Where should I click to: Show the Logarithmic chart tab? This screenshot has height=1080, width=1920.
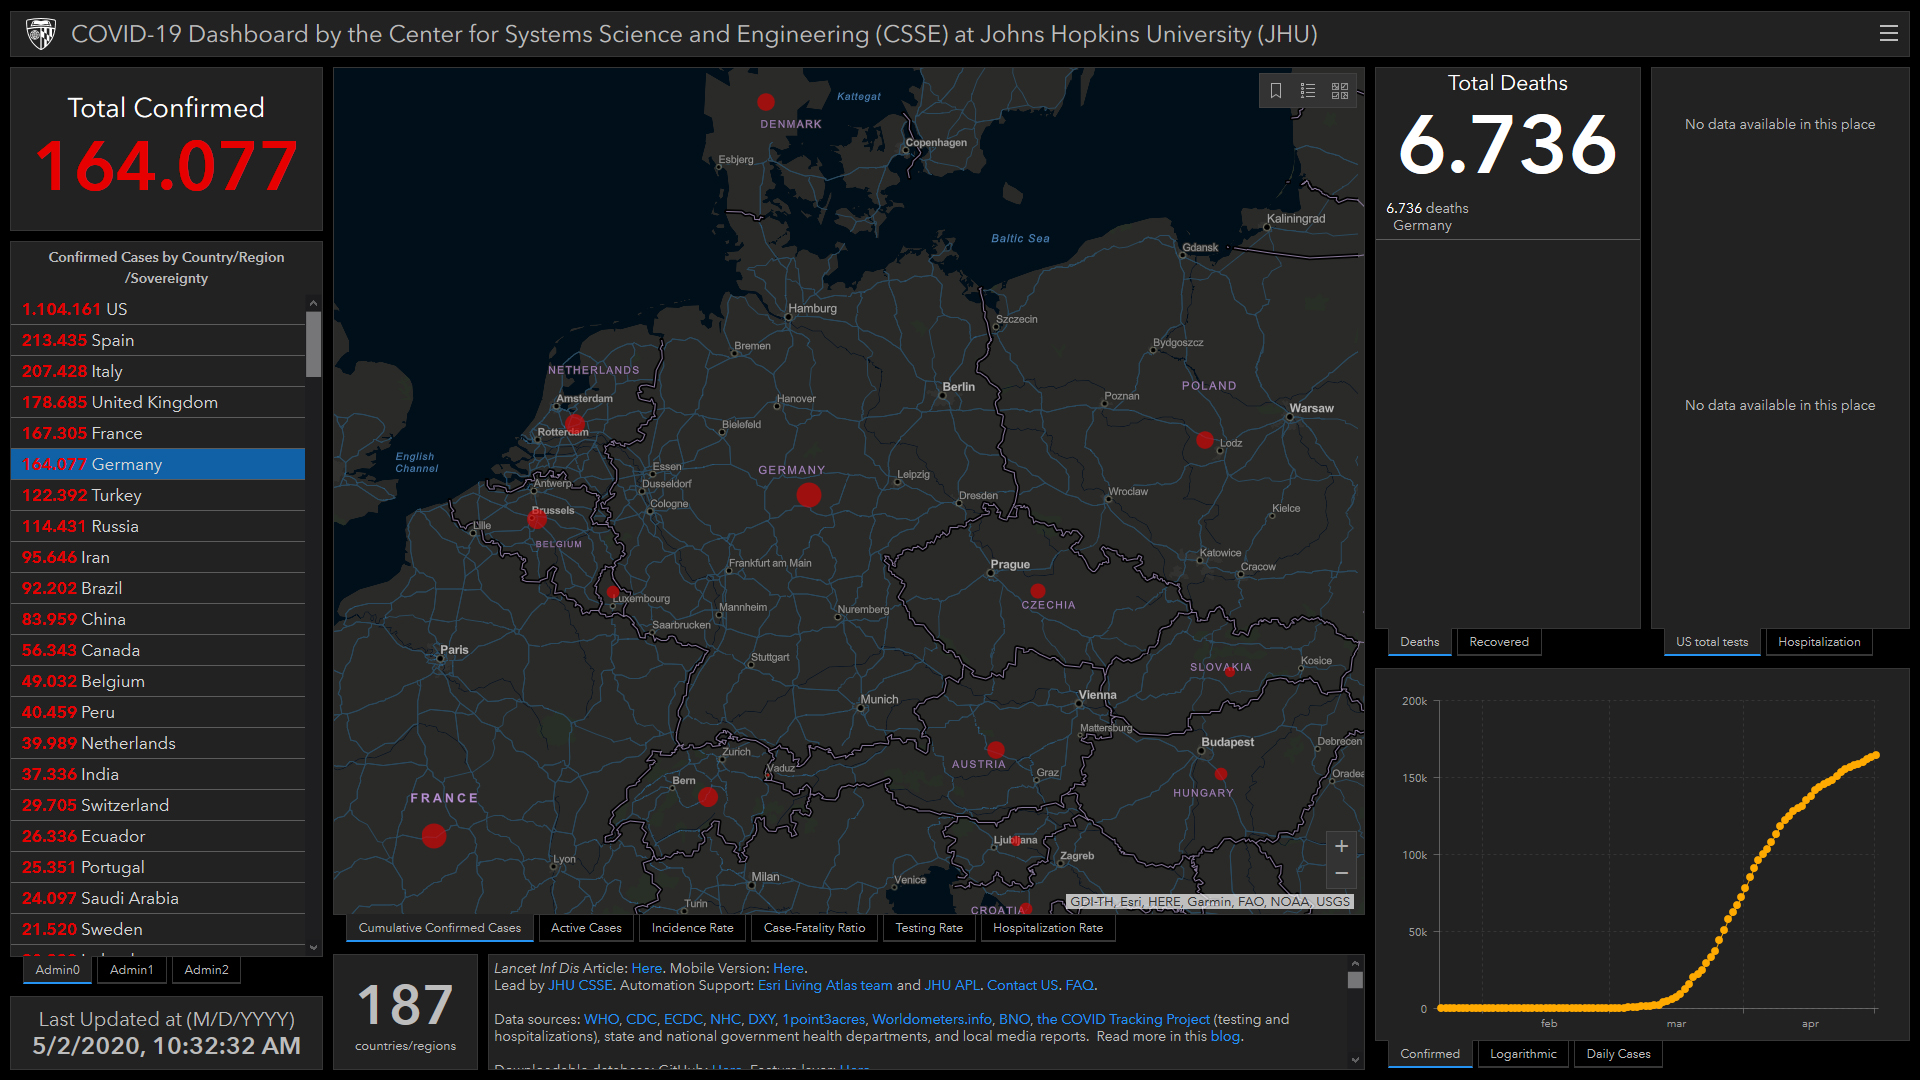click(1523, 1054)
